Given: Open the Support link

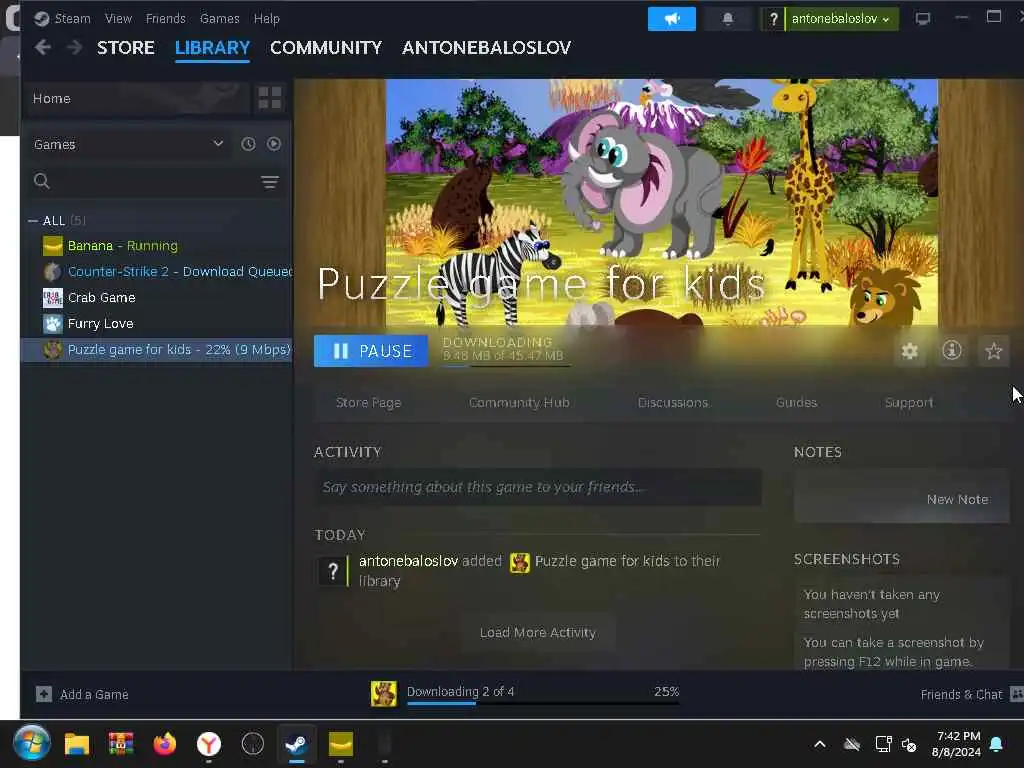Looking at the screenshot, I should coord(908,403).
